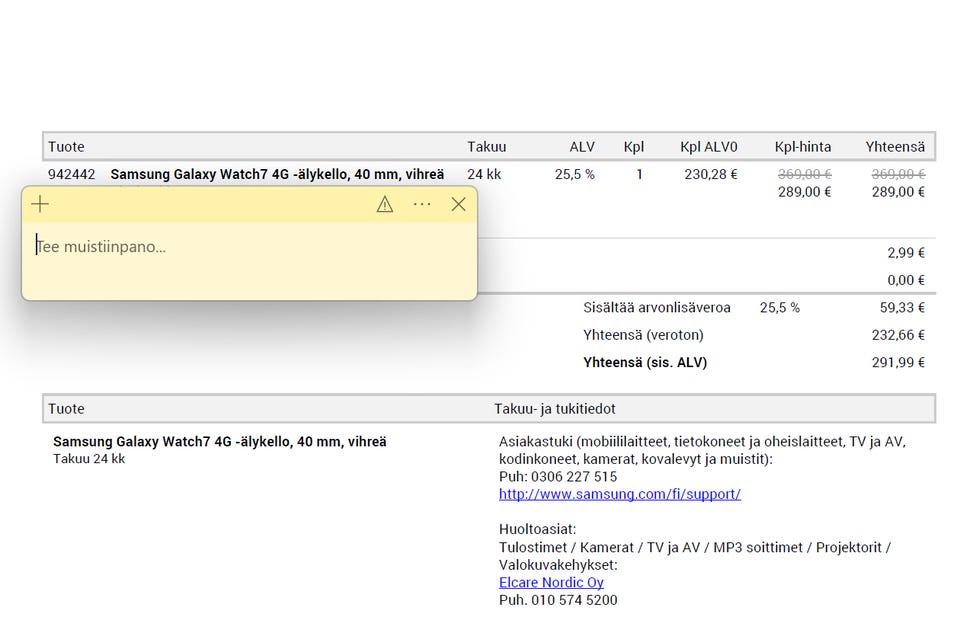960x617 pixels.
Task: Select the 289,00 € unit price
Action: click(x=804, y=192)
